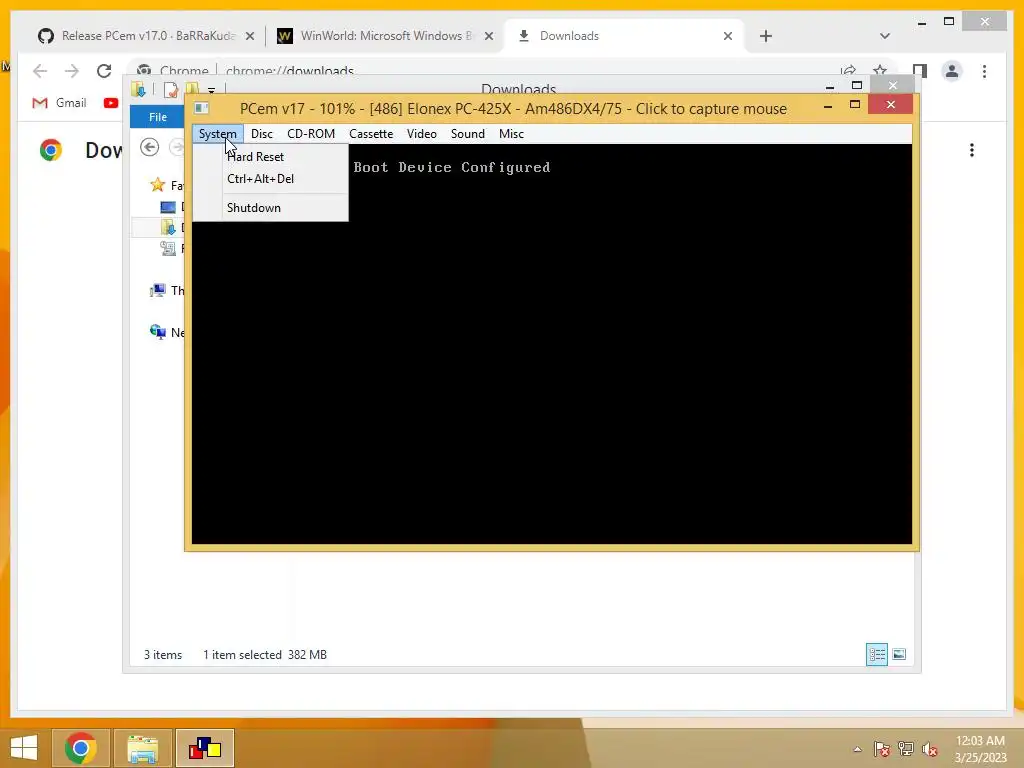The width and height of the screenshot is (1024, 768).
Task: Select This PC in Explorer navigation pane
Action: pos(167,291)
